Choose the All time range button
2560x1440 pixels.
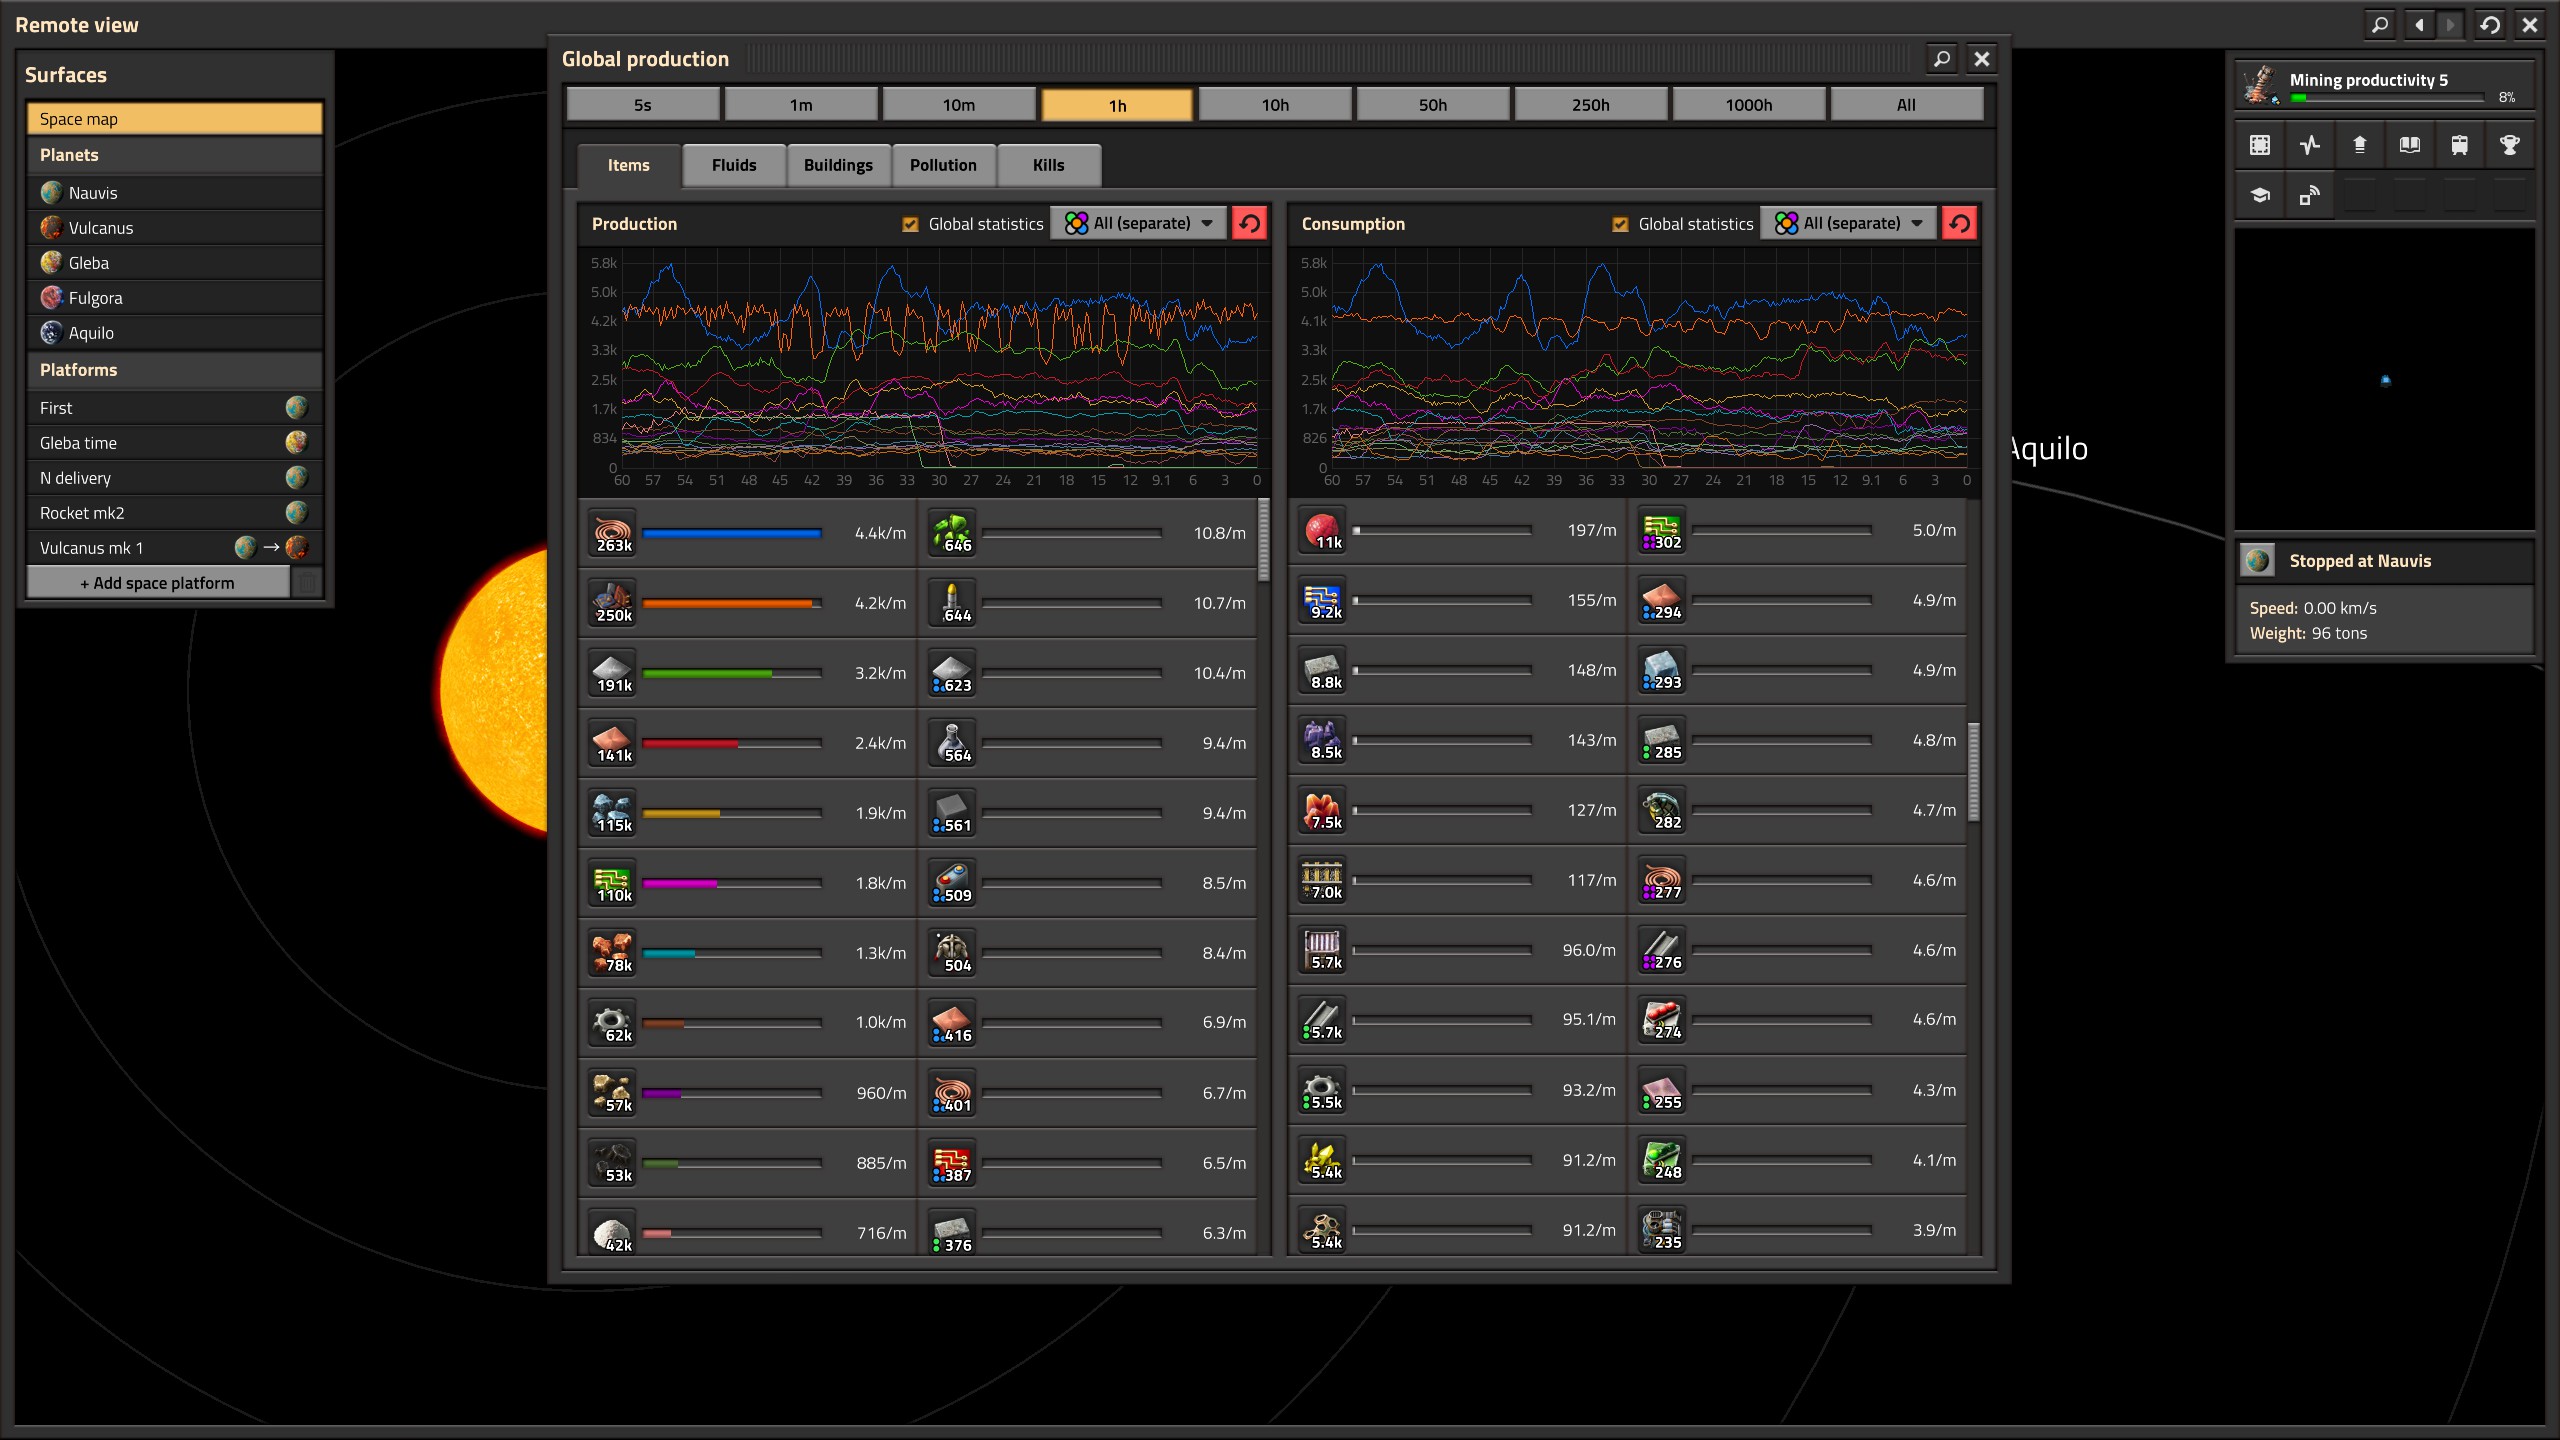point(1907,105)
